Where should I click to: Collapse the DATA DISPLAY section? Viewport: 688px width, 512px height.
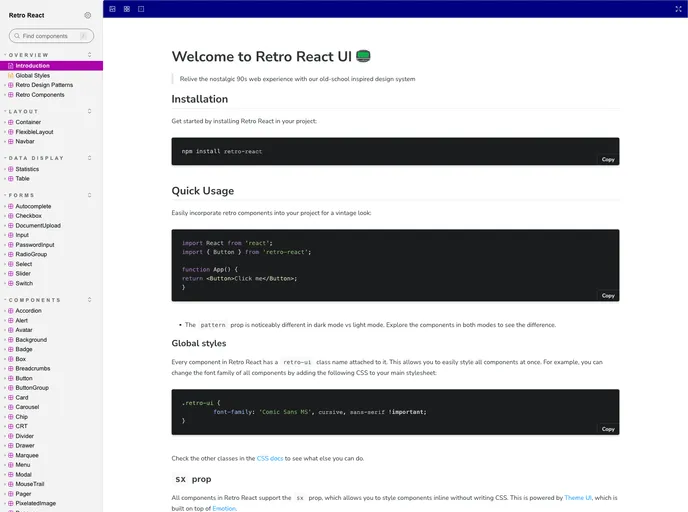pos(36,158)
